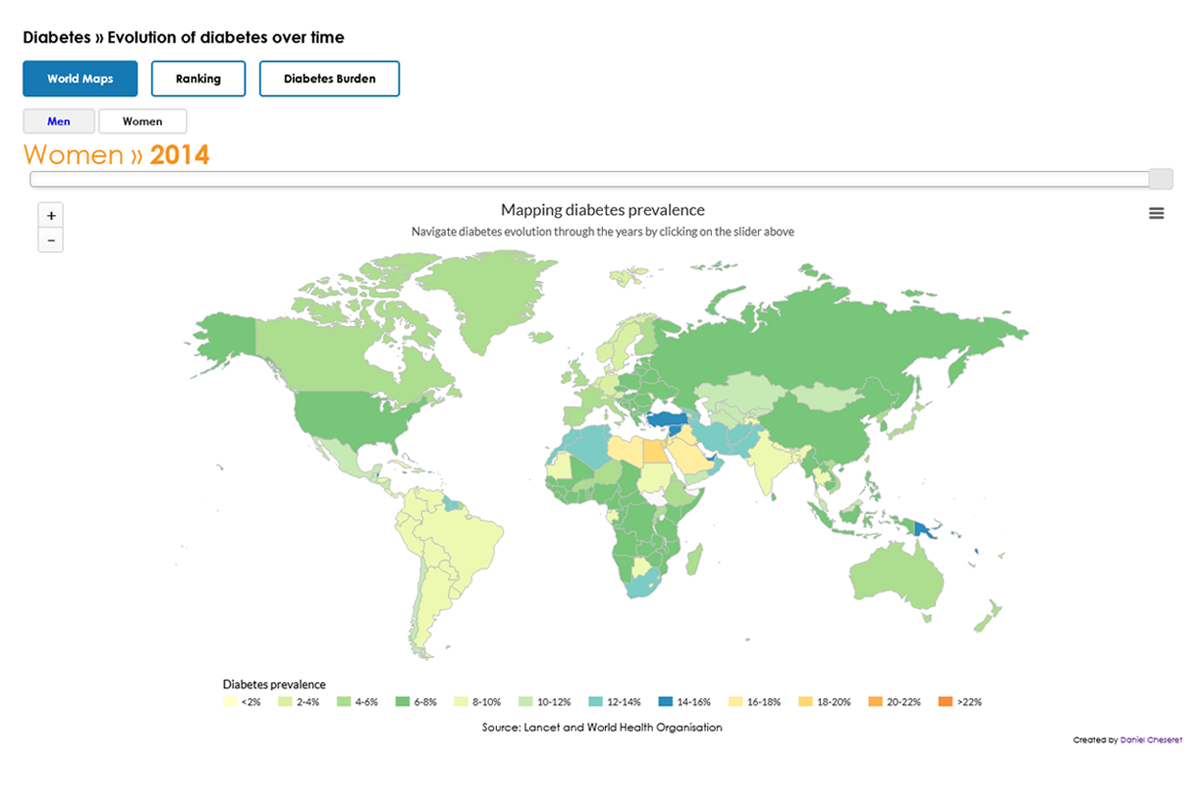Switch to the Diabetes Burden tab
1200x800 pixels.
pyautogui.click(x=329, y=78)
